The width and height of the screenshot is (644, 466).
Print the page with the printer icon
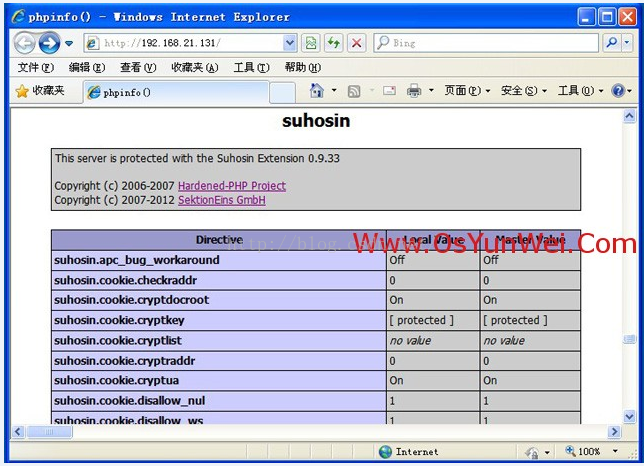point(414,91)
